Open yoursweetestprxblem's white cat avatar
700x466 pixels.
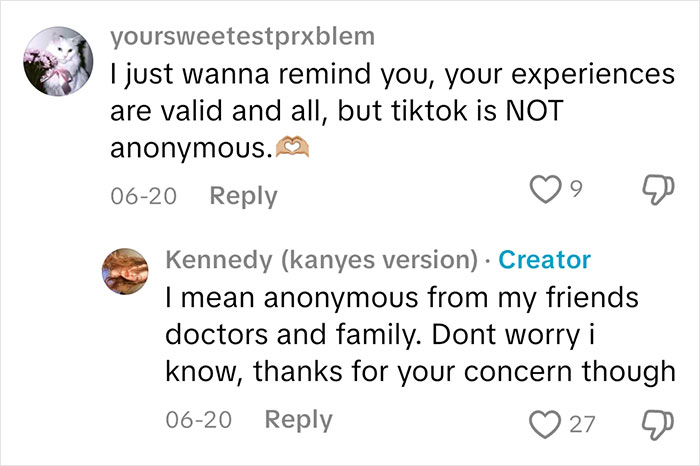pyautogui.click(x=58, y=61)
